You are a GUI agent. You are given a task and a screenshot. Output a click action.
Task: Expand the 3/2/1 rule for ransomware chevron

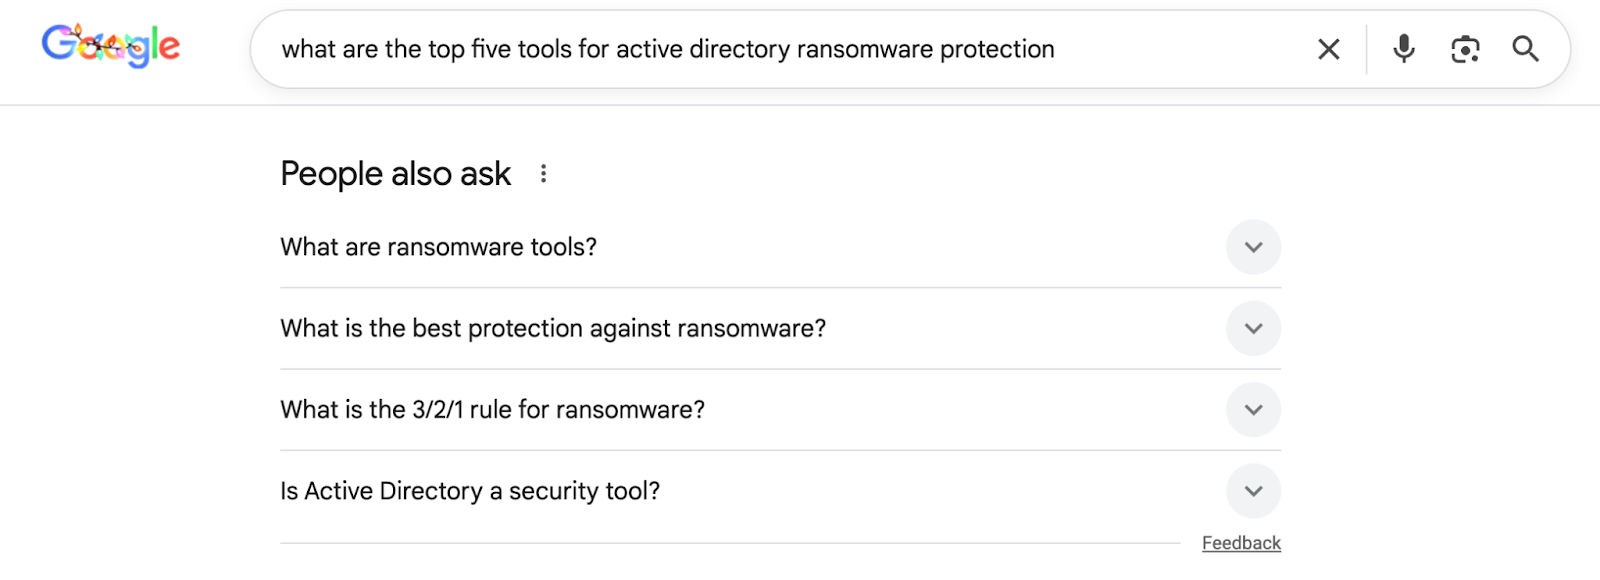coord(1253,410)
